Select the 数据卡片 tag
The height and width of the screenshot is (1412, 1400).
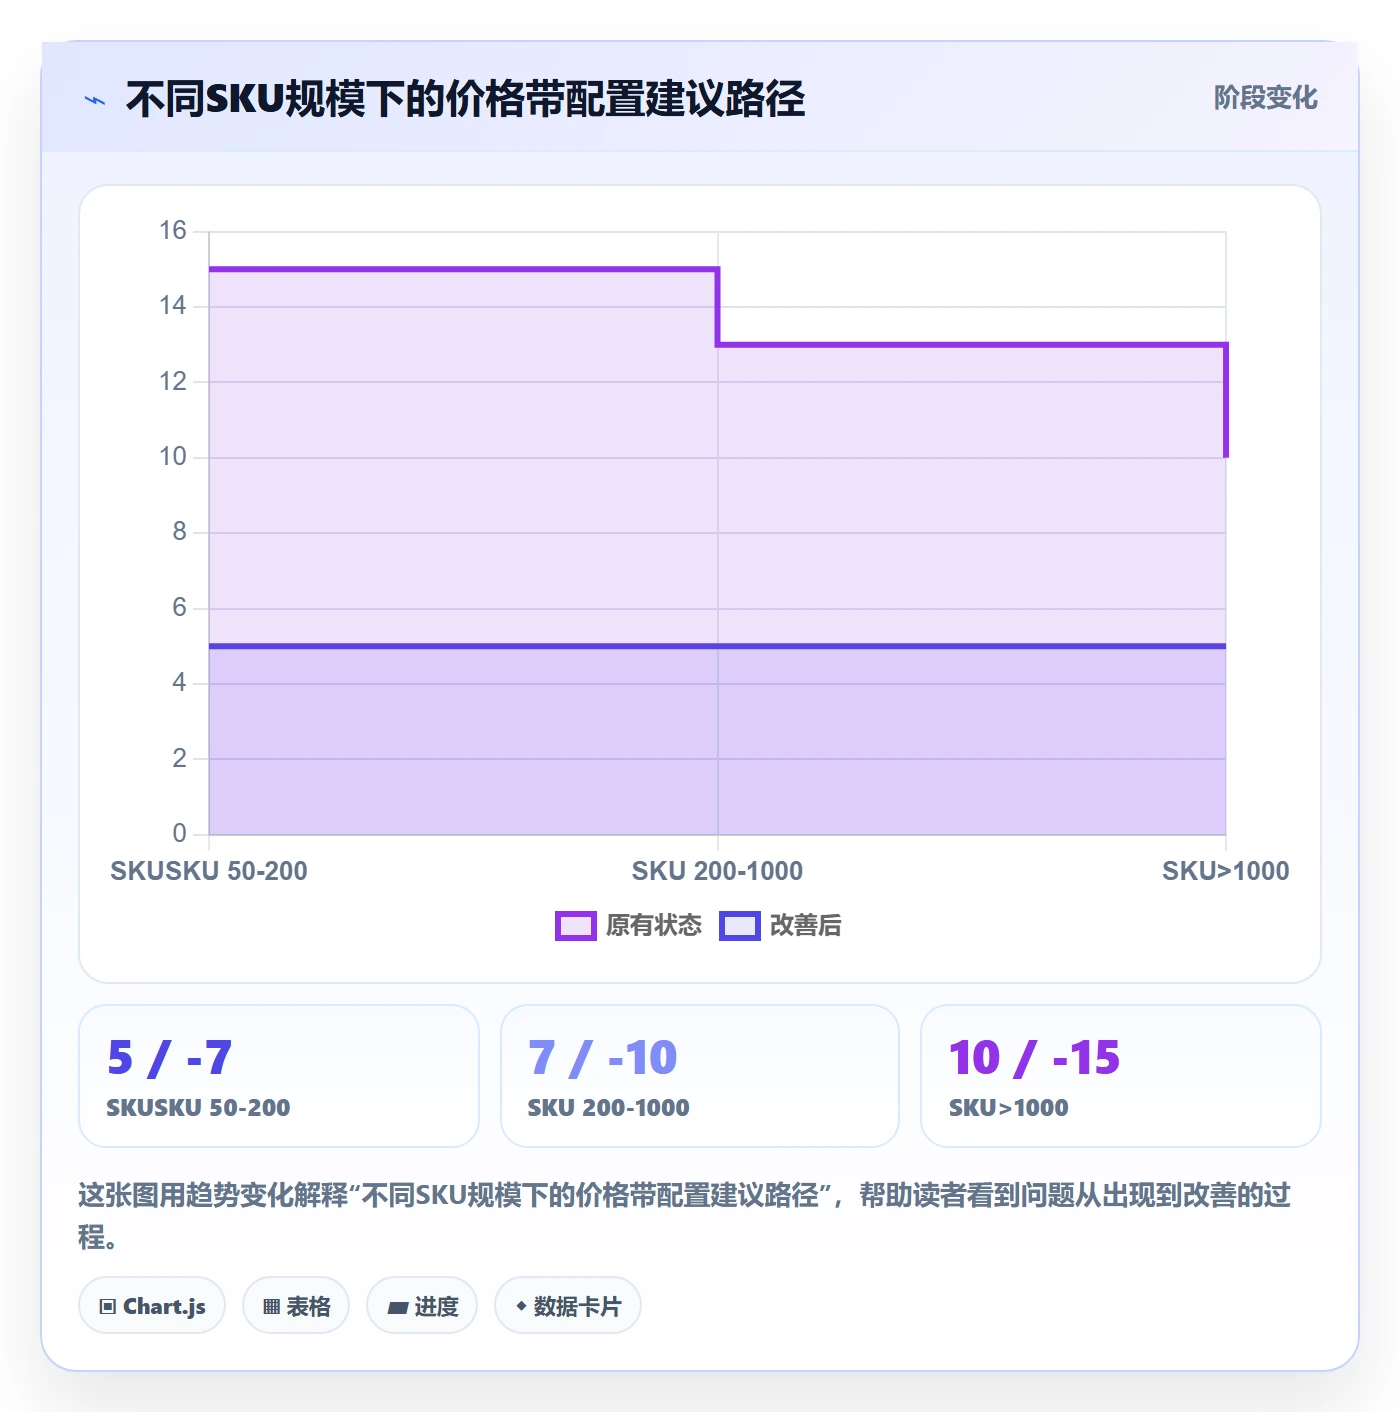568,1305
